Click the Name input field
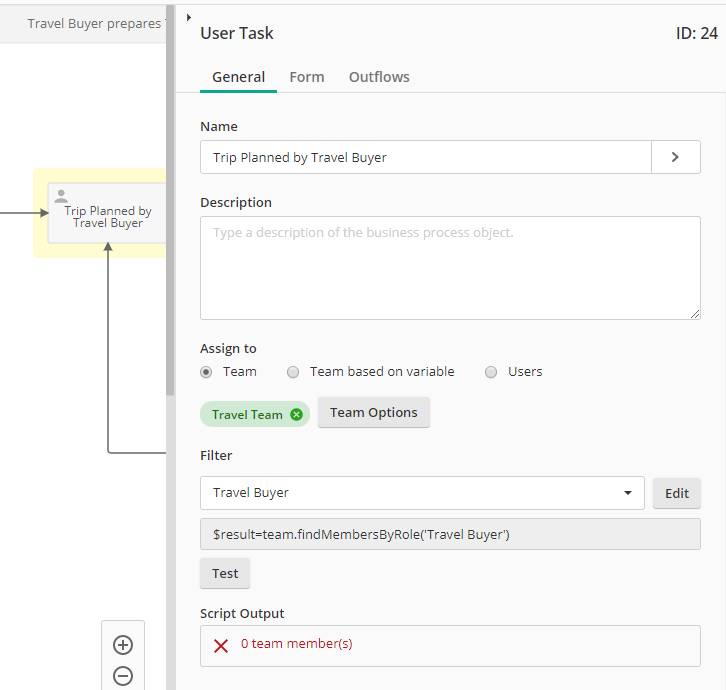The width and height of the screenshot is (726, 690). (425, 157)
